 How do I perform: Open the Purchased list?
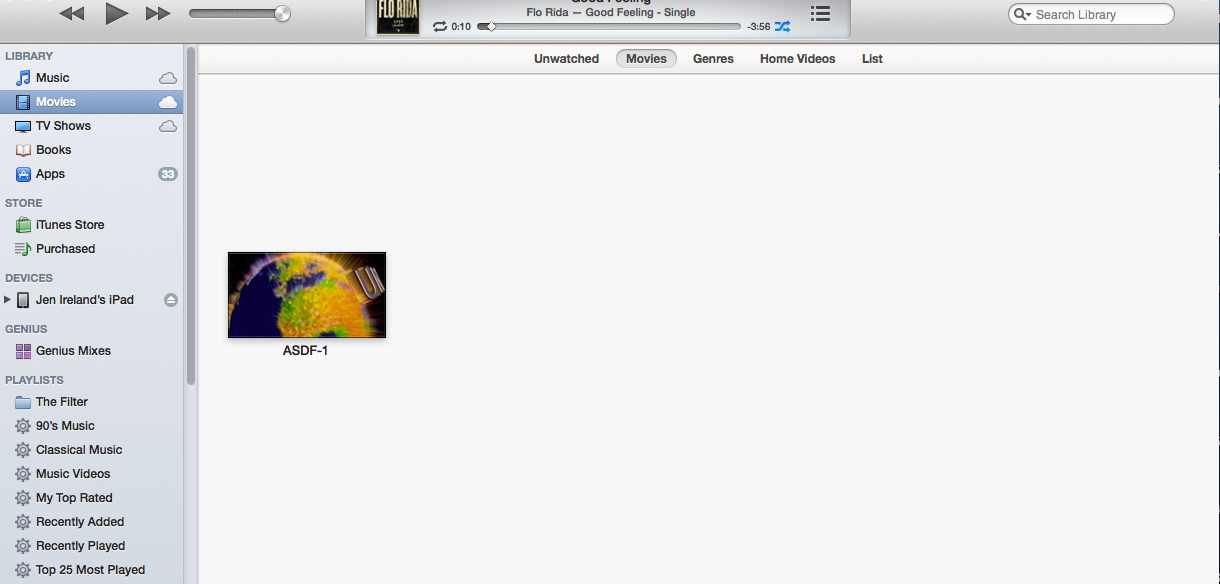pos(65,249)
